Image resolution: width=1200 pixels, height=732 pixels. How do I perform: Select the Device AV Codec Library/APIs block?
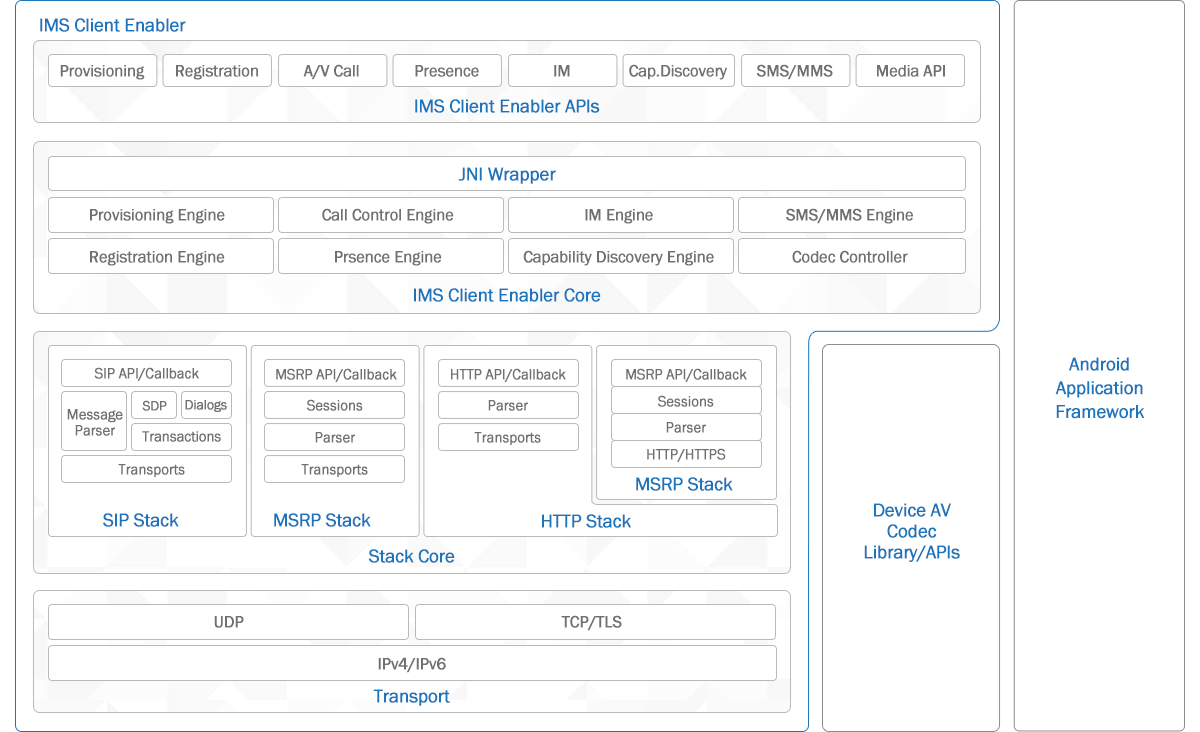click(x=911, y=538)
